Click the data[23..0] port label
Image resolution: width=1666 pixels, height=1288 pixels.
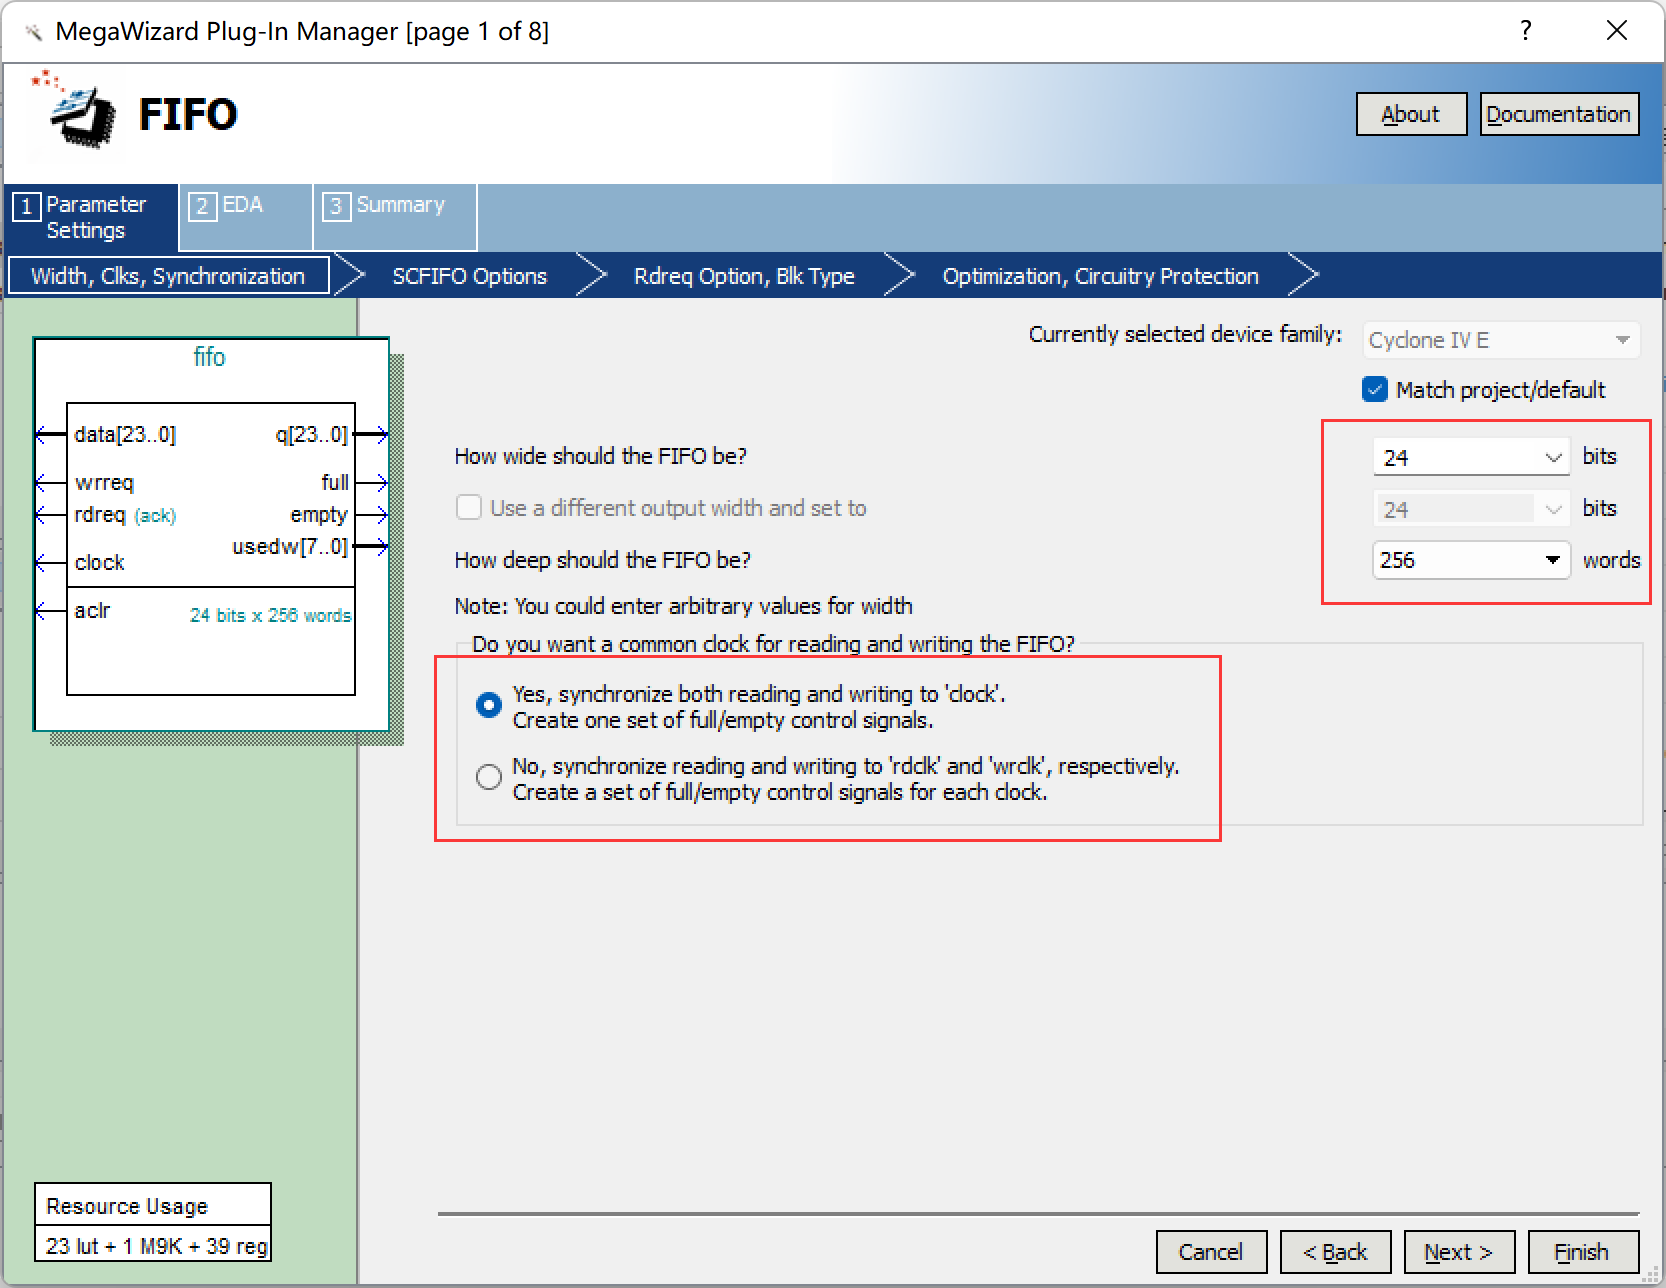click(125, 434)
